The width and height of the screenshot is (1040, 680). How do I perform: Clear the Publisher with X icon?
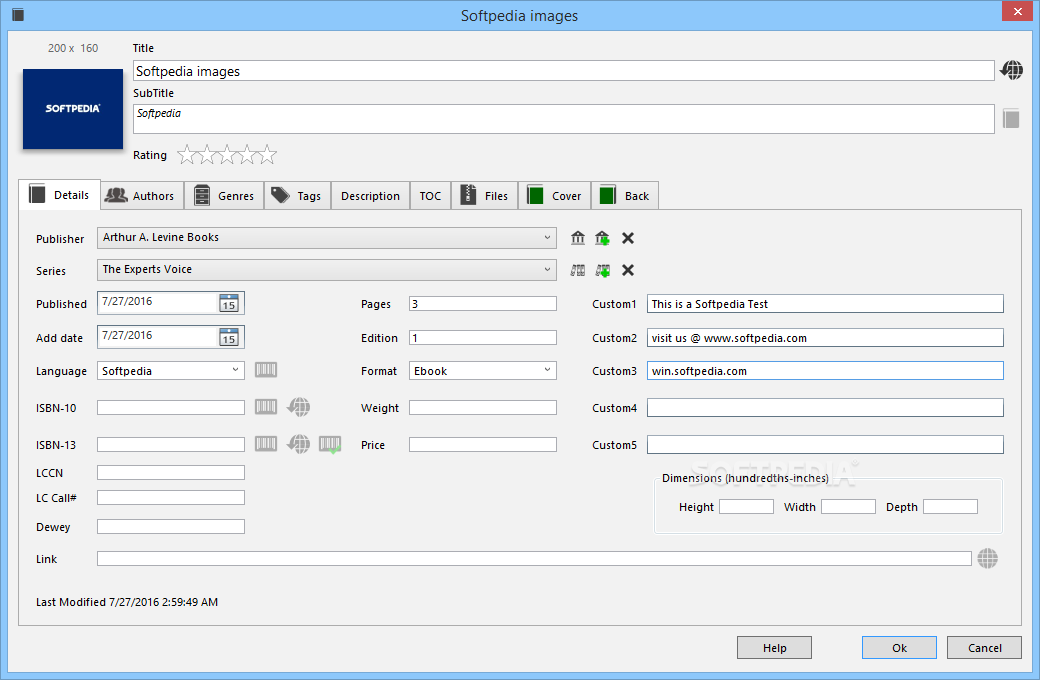(627, 238)
